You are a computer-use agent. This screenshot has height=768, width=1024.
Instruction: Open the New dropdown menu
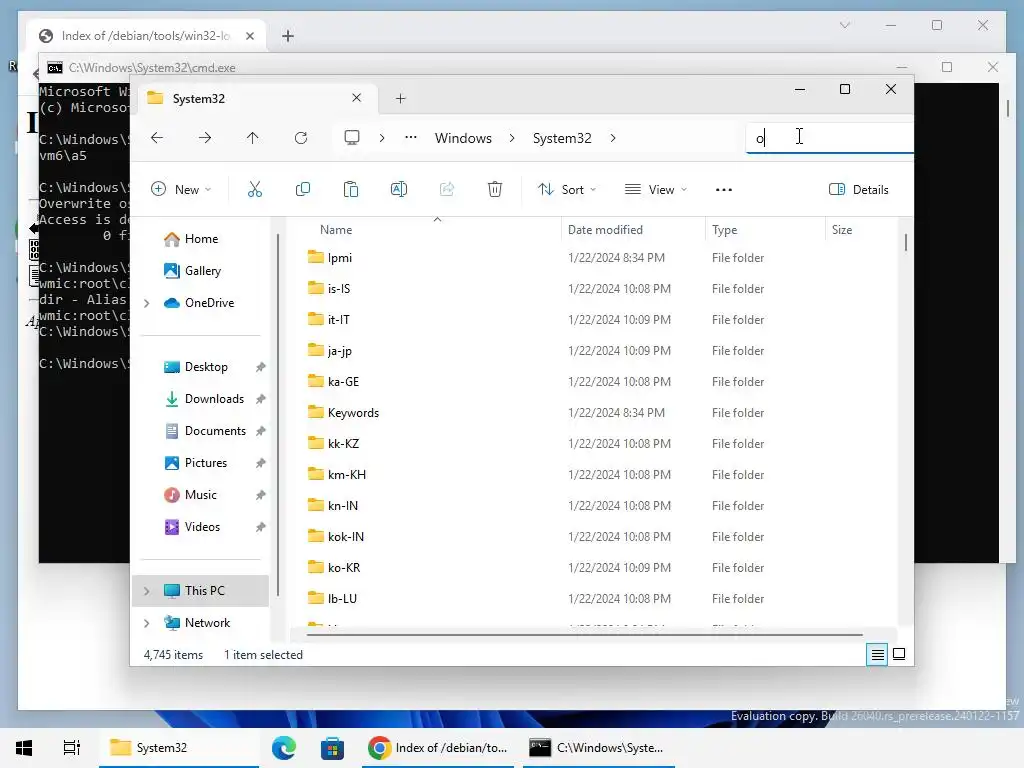(182, 189)
